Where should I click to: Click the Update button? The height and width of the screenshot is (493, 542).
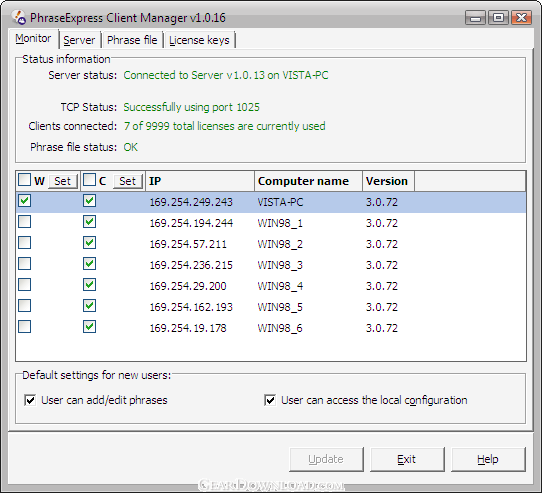click(x=326, y=459)
